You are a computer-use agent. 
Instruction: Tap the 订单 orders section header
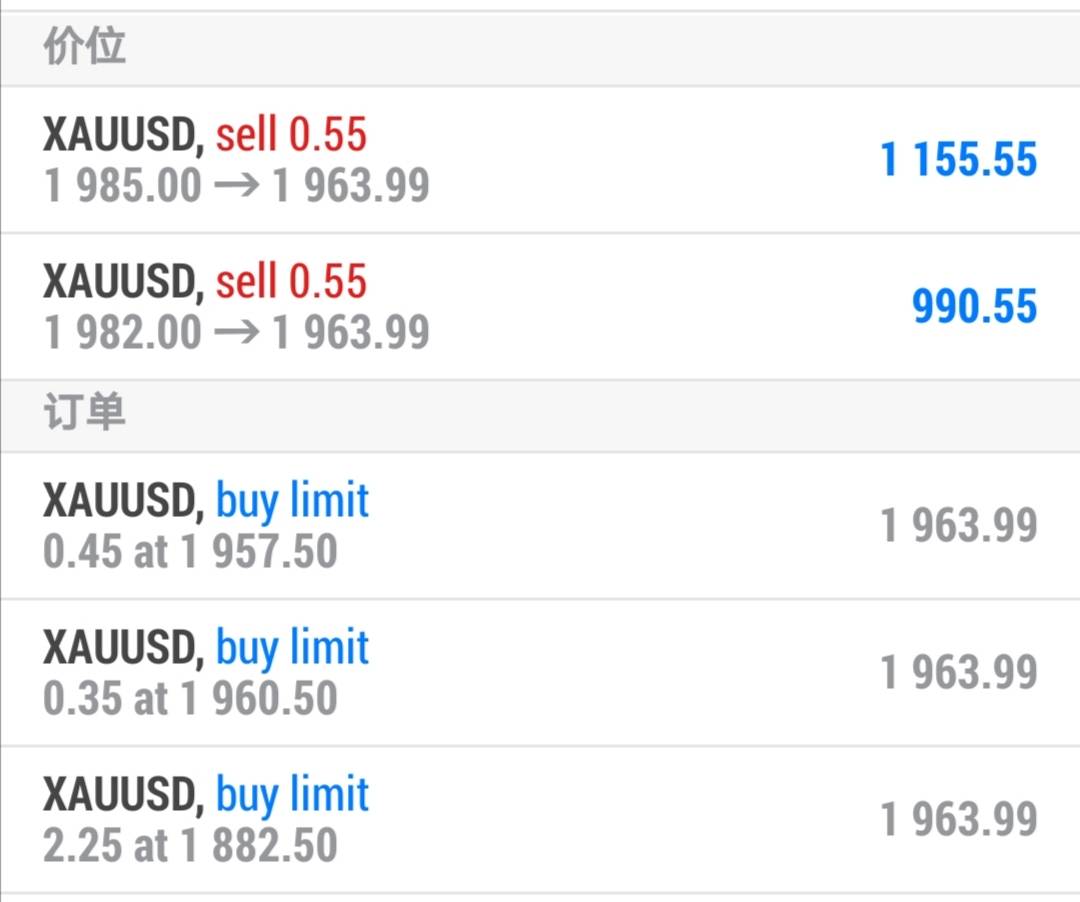click(85, 413)
